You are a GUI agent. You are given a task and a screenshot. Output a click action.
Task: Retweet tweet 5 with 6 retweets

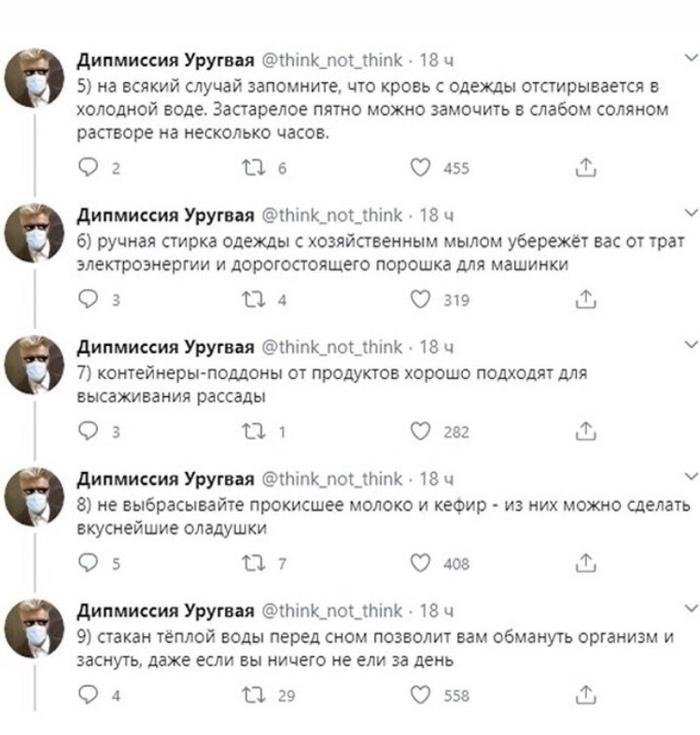[254, 167]
